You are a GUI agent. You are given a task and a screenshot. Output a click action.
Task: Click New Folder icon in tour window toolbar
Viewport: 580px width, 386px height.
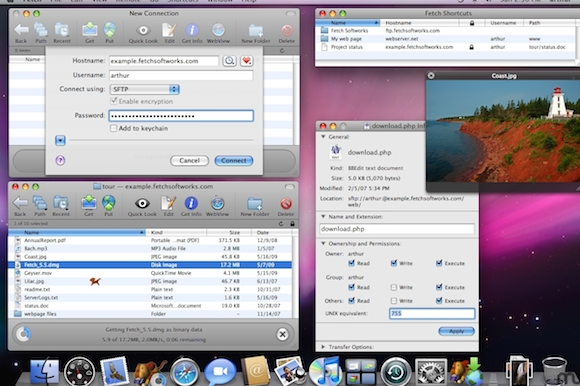(255, 204)
